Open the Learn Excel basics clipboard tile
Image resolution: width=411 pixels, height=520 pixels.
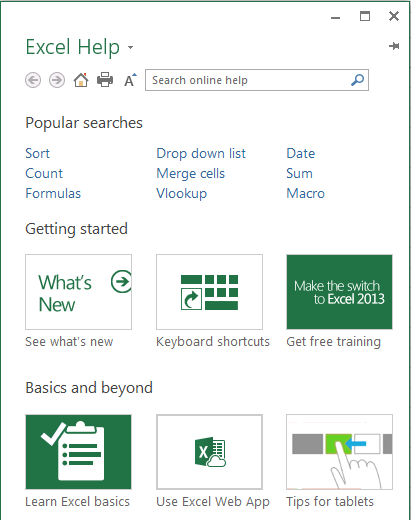78,452
